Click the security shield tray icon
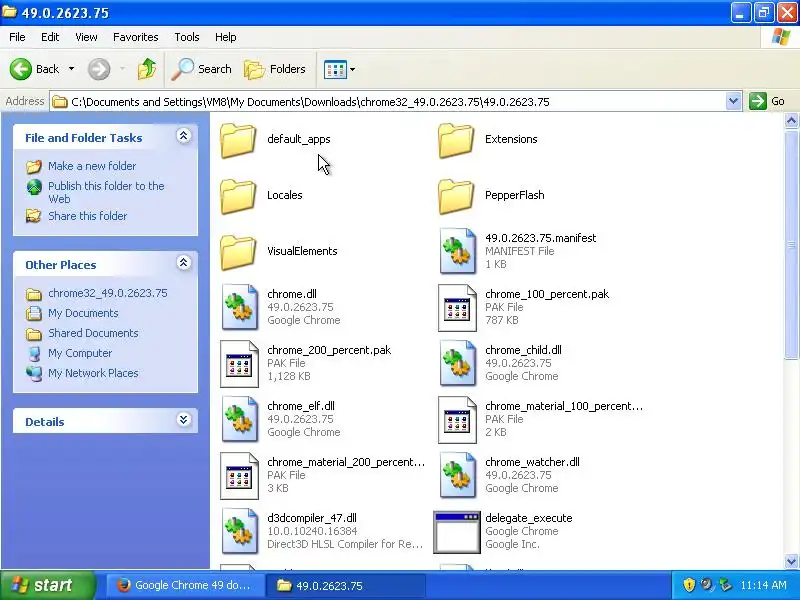The height and width of the screenshot is (600, 800). click(x=689, y=585)
